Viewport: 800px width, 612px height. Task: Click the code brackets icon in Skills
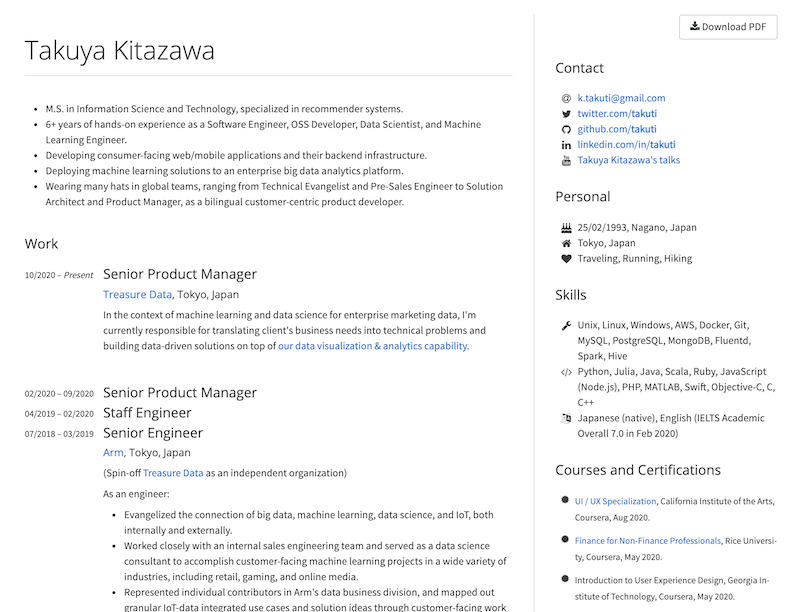pos(566,372)
